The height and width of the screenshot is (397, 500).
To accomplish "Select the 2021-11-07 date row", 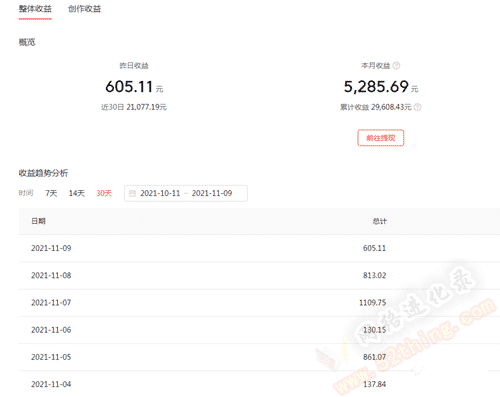I will 259,303.
